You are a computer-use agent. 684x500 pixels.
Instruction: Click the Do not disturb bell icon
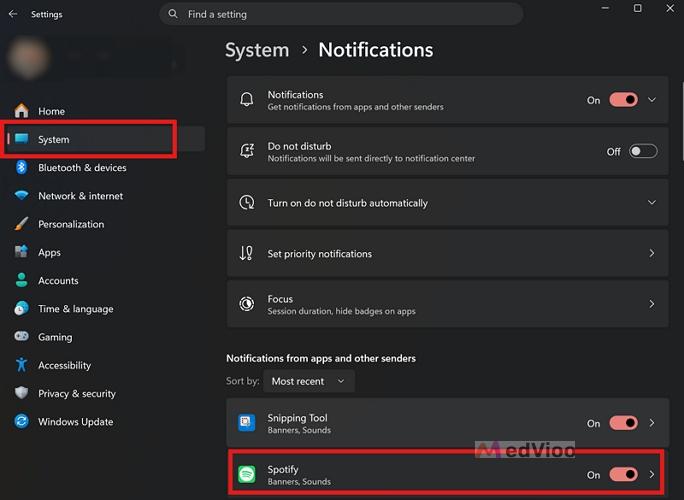click(247, 151)
